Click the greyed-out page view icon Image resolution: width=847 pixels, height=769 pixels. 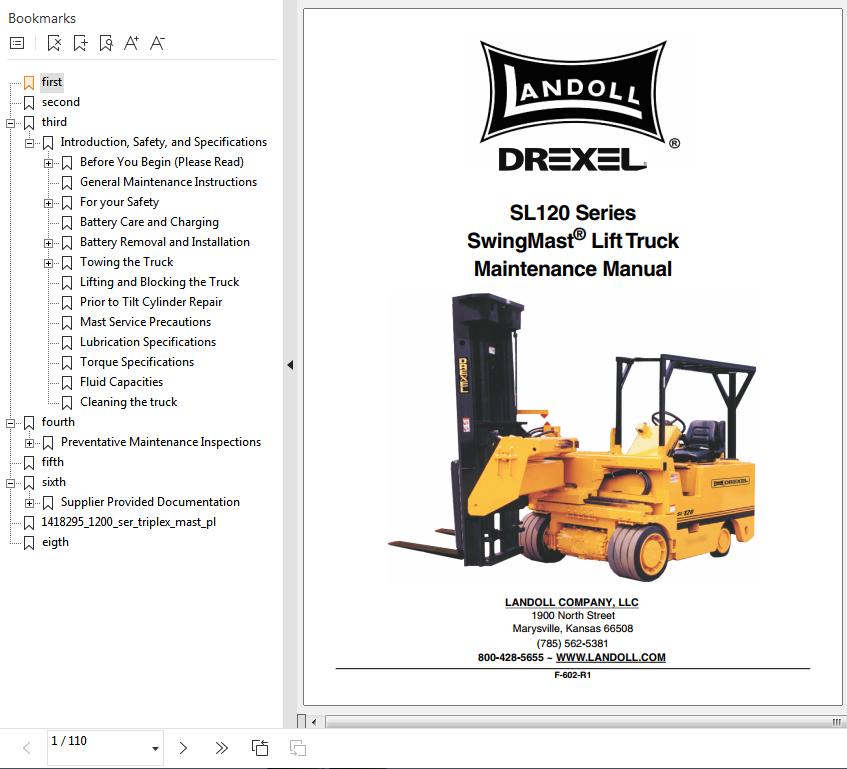[x=298, y=748]
